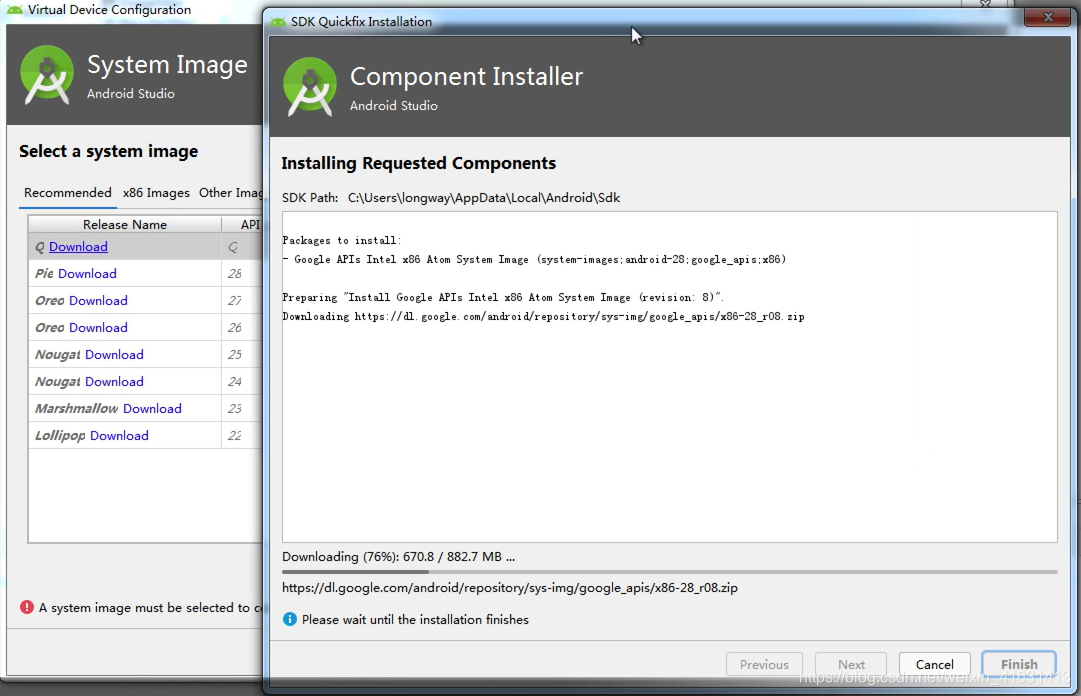Click the SDK Path value text
Viewport: 1081px width, 696px height.
[484, 198]
